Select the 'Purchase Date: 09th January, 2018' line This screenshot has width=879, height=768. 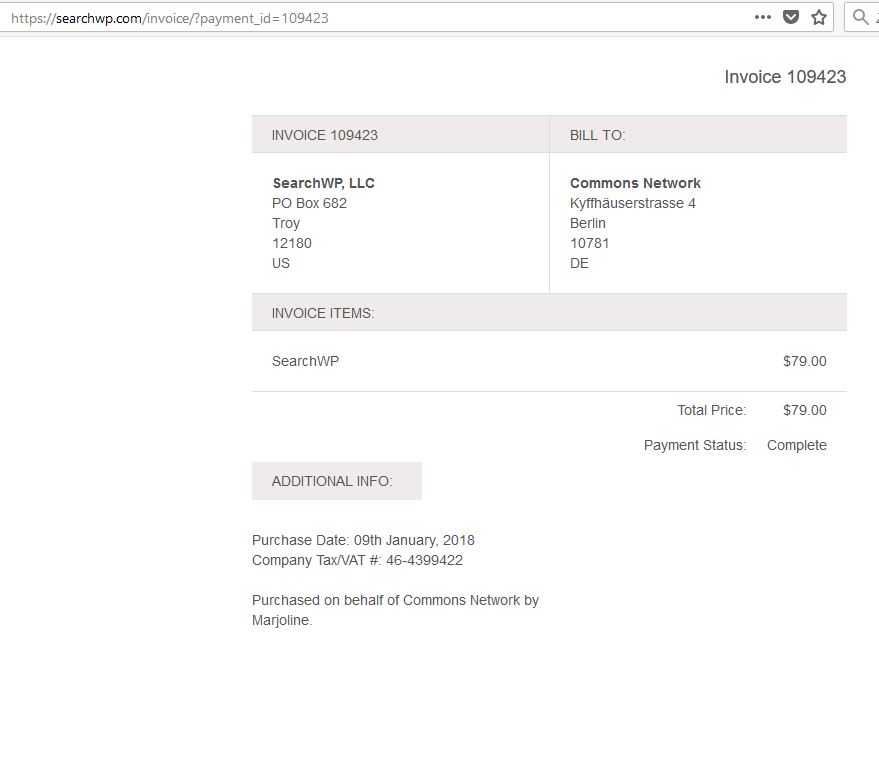click(363, 540)
